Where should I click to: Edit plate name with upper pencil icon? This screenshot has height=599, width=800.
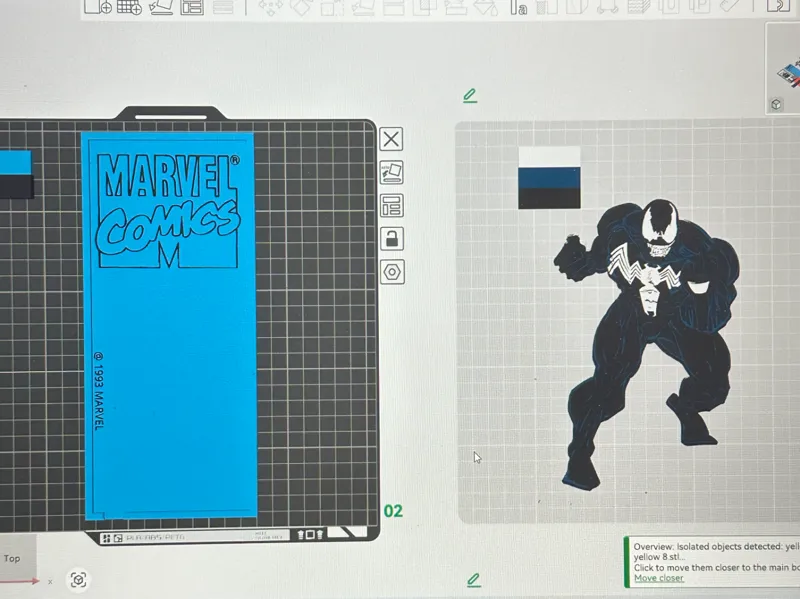coord(470,95)
